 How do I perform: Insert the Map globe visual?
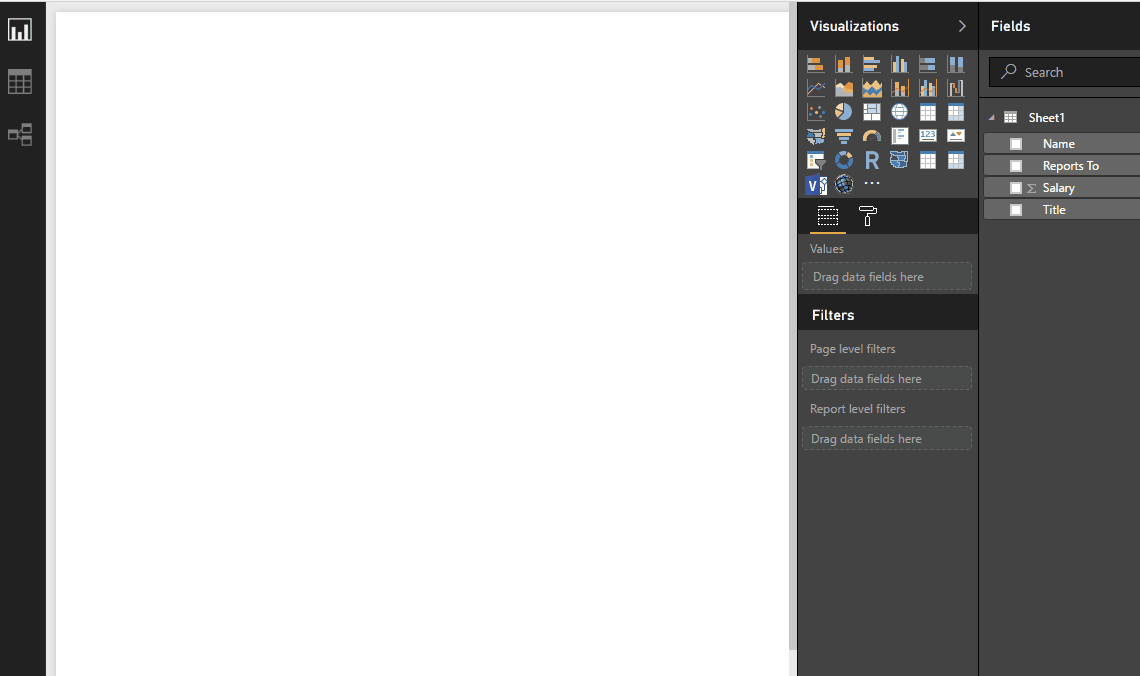click(x=899, y=112)
